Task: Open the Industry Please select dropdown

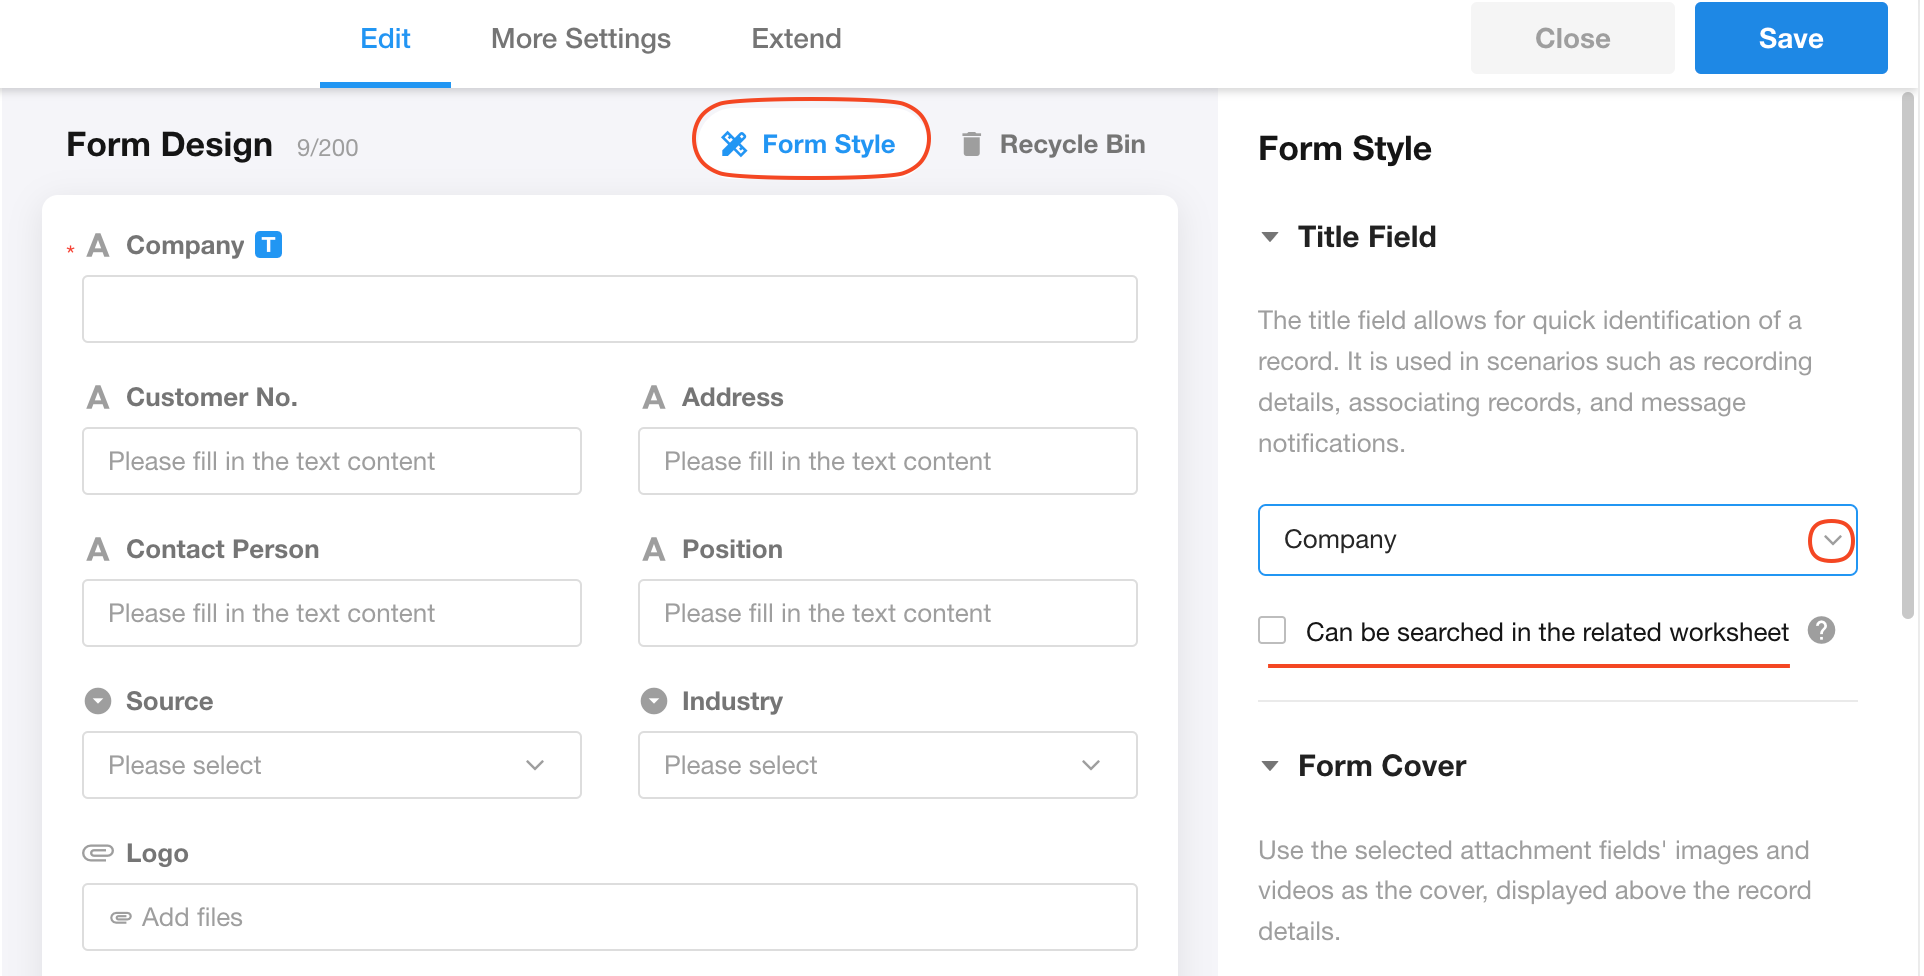Action: pyautogui.click(x=887, y=765)
